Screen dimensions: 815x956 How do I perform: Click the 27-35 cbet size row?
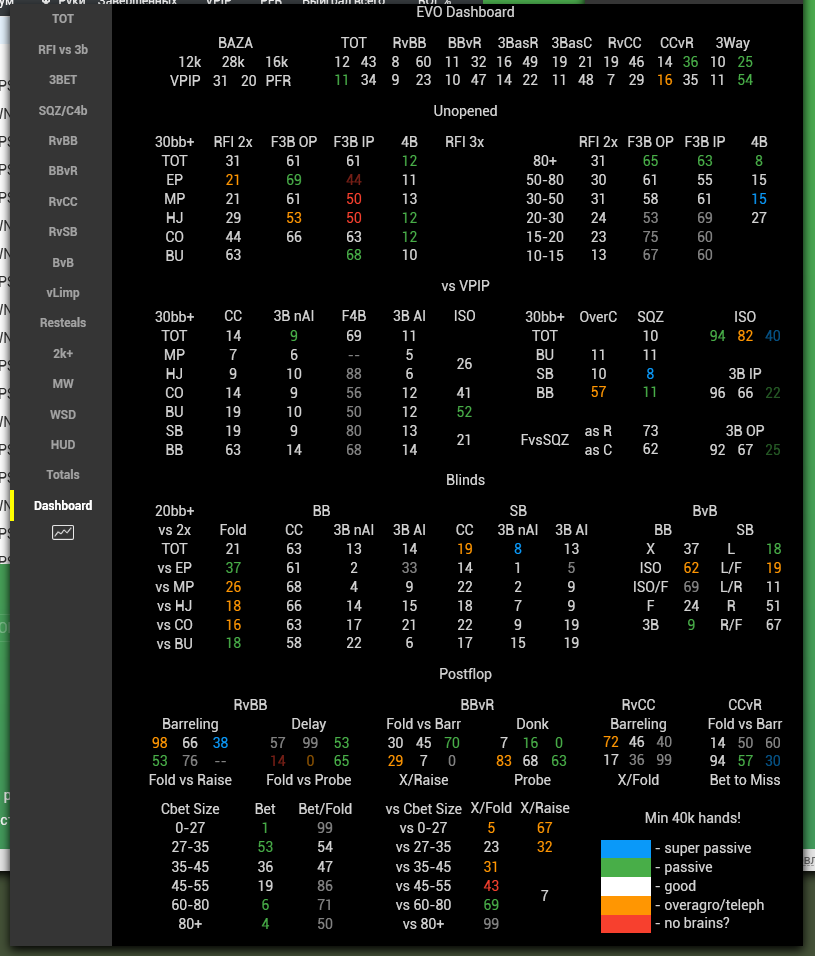pyautogui.click(x=190, y=847)
